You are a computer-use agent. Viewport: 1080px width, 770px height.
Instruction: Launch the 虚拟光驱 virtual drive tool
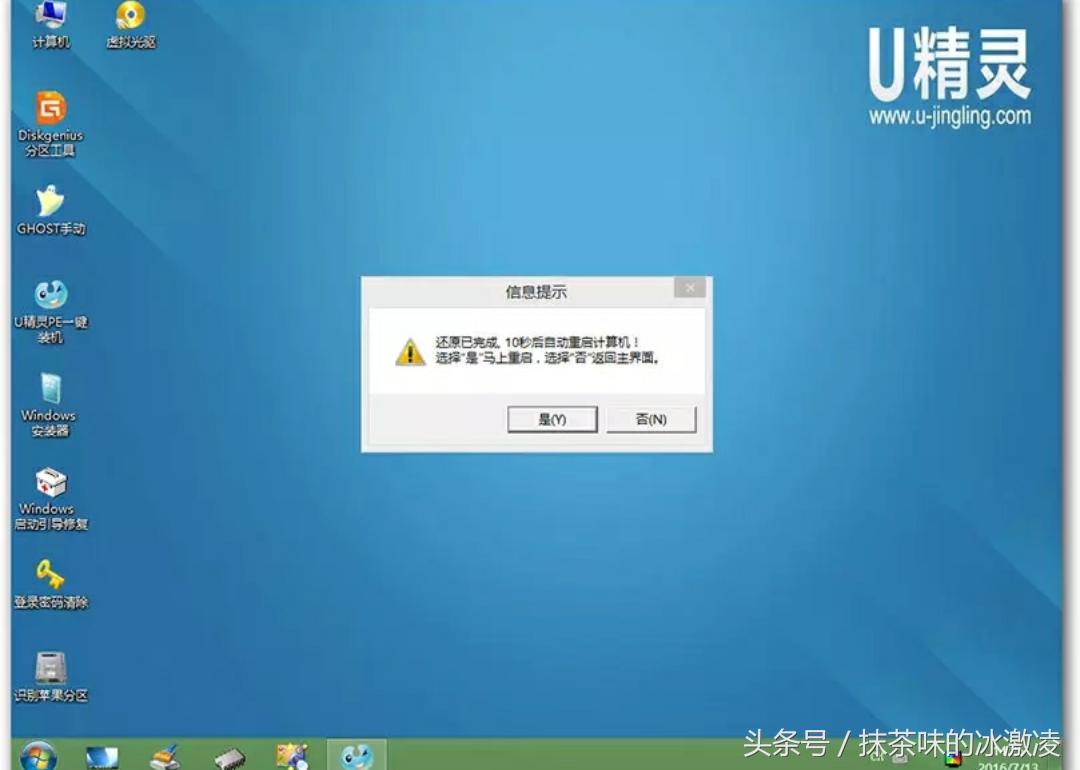[x=128, y=18]
